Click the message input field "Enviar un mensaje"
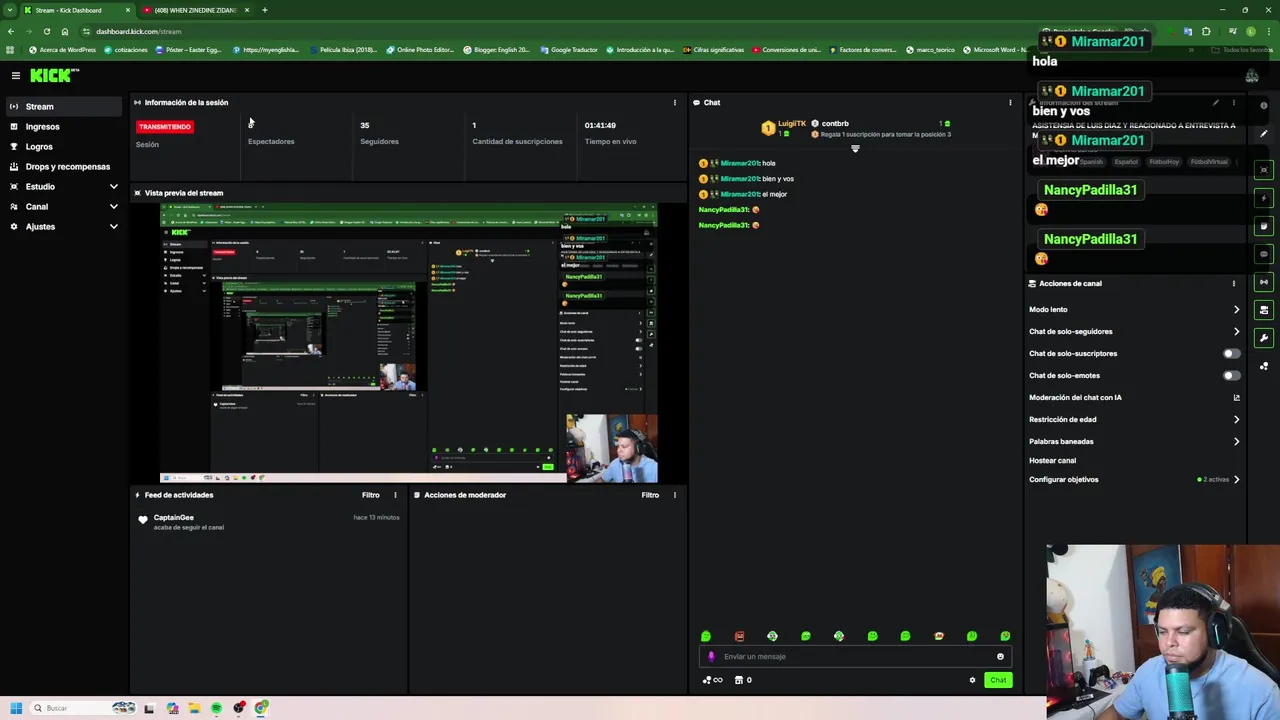Image resolution: width=1280 pixels, height=720 pixels. click(x=856, y=657)
